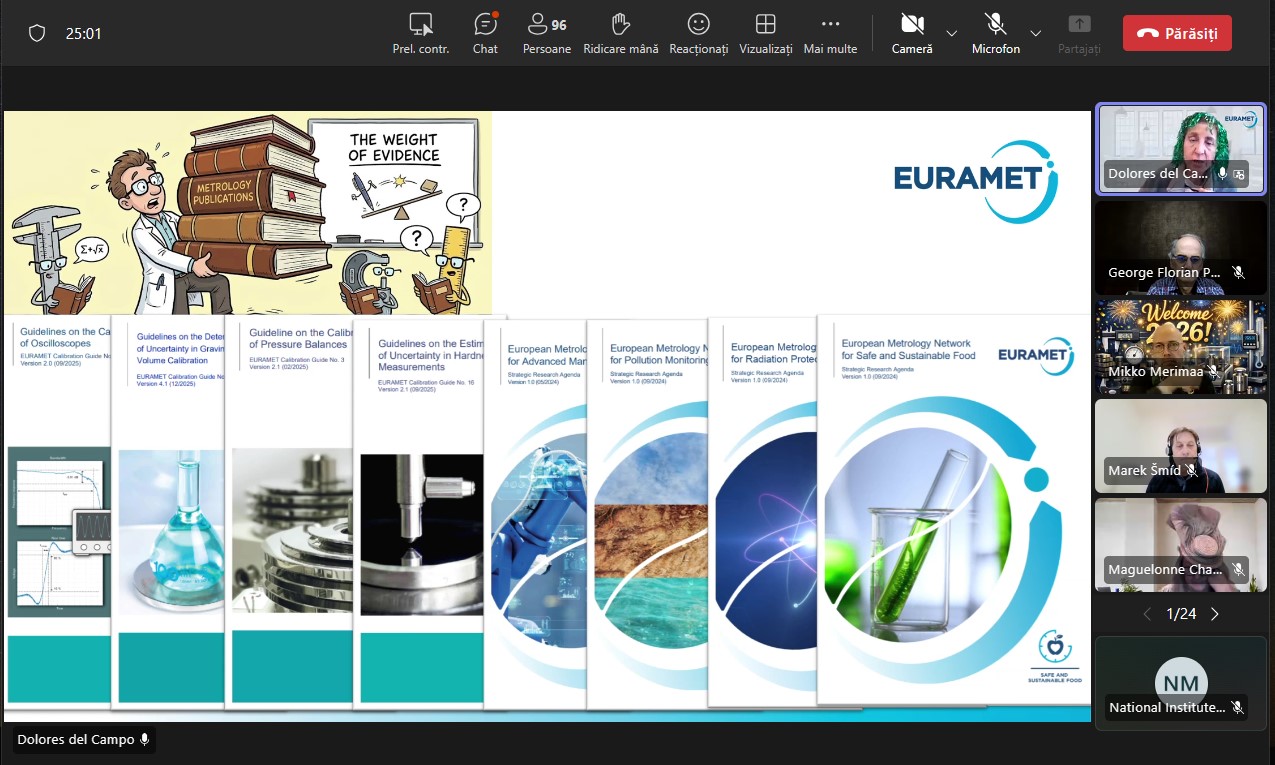
Task: Open the Vizualizați layout options
Action: pyautogui.click(x=765, y=33)
